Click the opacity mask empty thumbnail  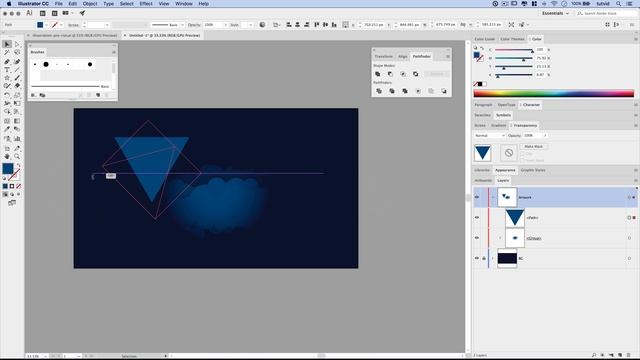(x=509, y=153)
